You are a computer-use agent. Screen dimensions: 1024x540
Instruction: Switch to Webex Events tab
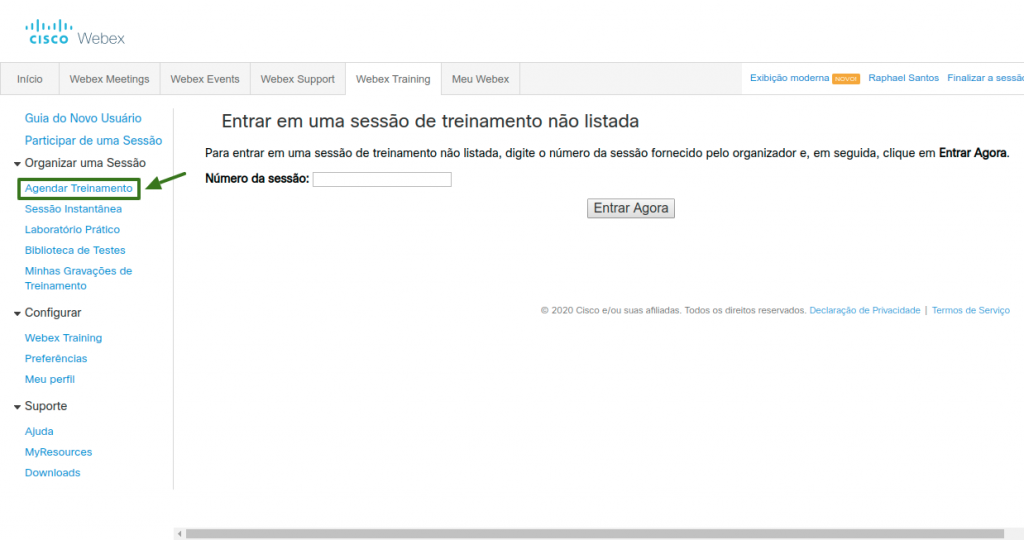(x=205, y=79)
